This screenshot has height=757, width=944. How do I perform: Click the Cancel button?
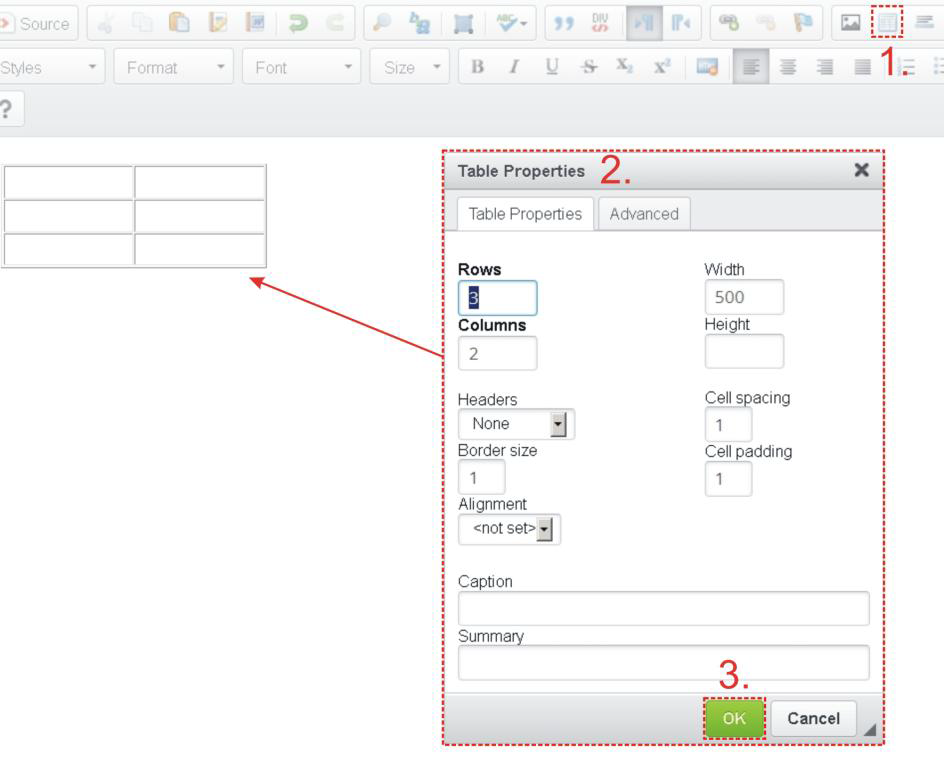(813, 718)
